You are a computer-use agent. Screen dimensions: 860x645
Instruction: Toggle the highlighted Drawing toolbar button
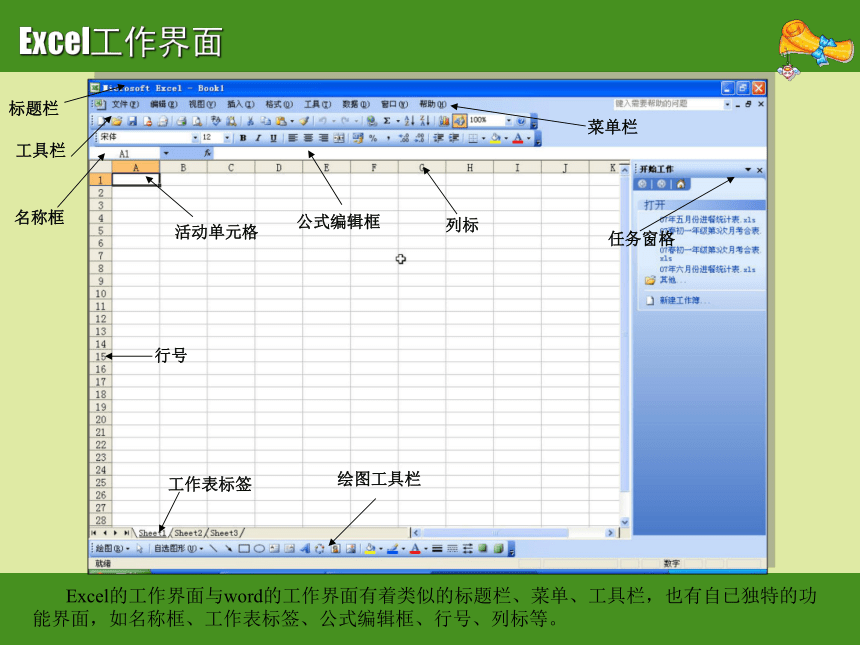[459, 121]
